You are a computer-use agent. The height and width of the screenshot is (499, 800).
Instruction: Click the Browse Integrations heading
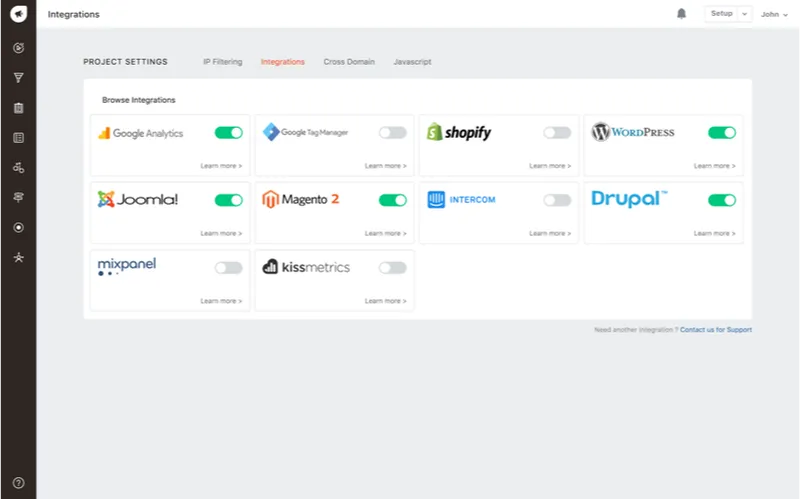pos(138,100)
